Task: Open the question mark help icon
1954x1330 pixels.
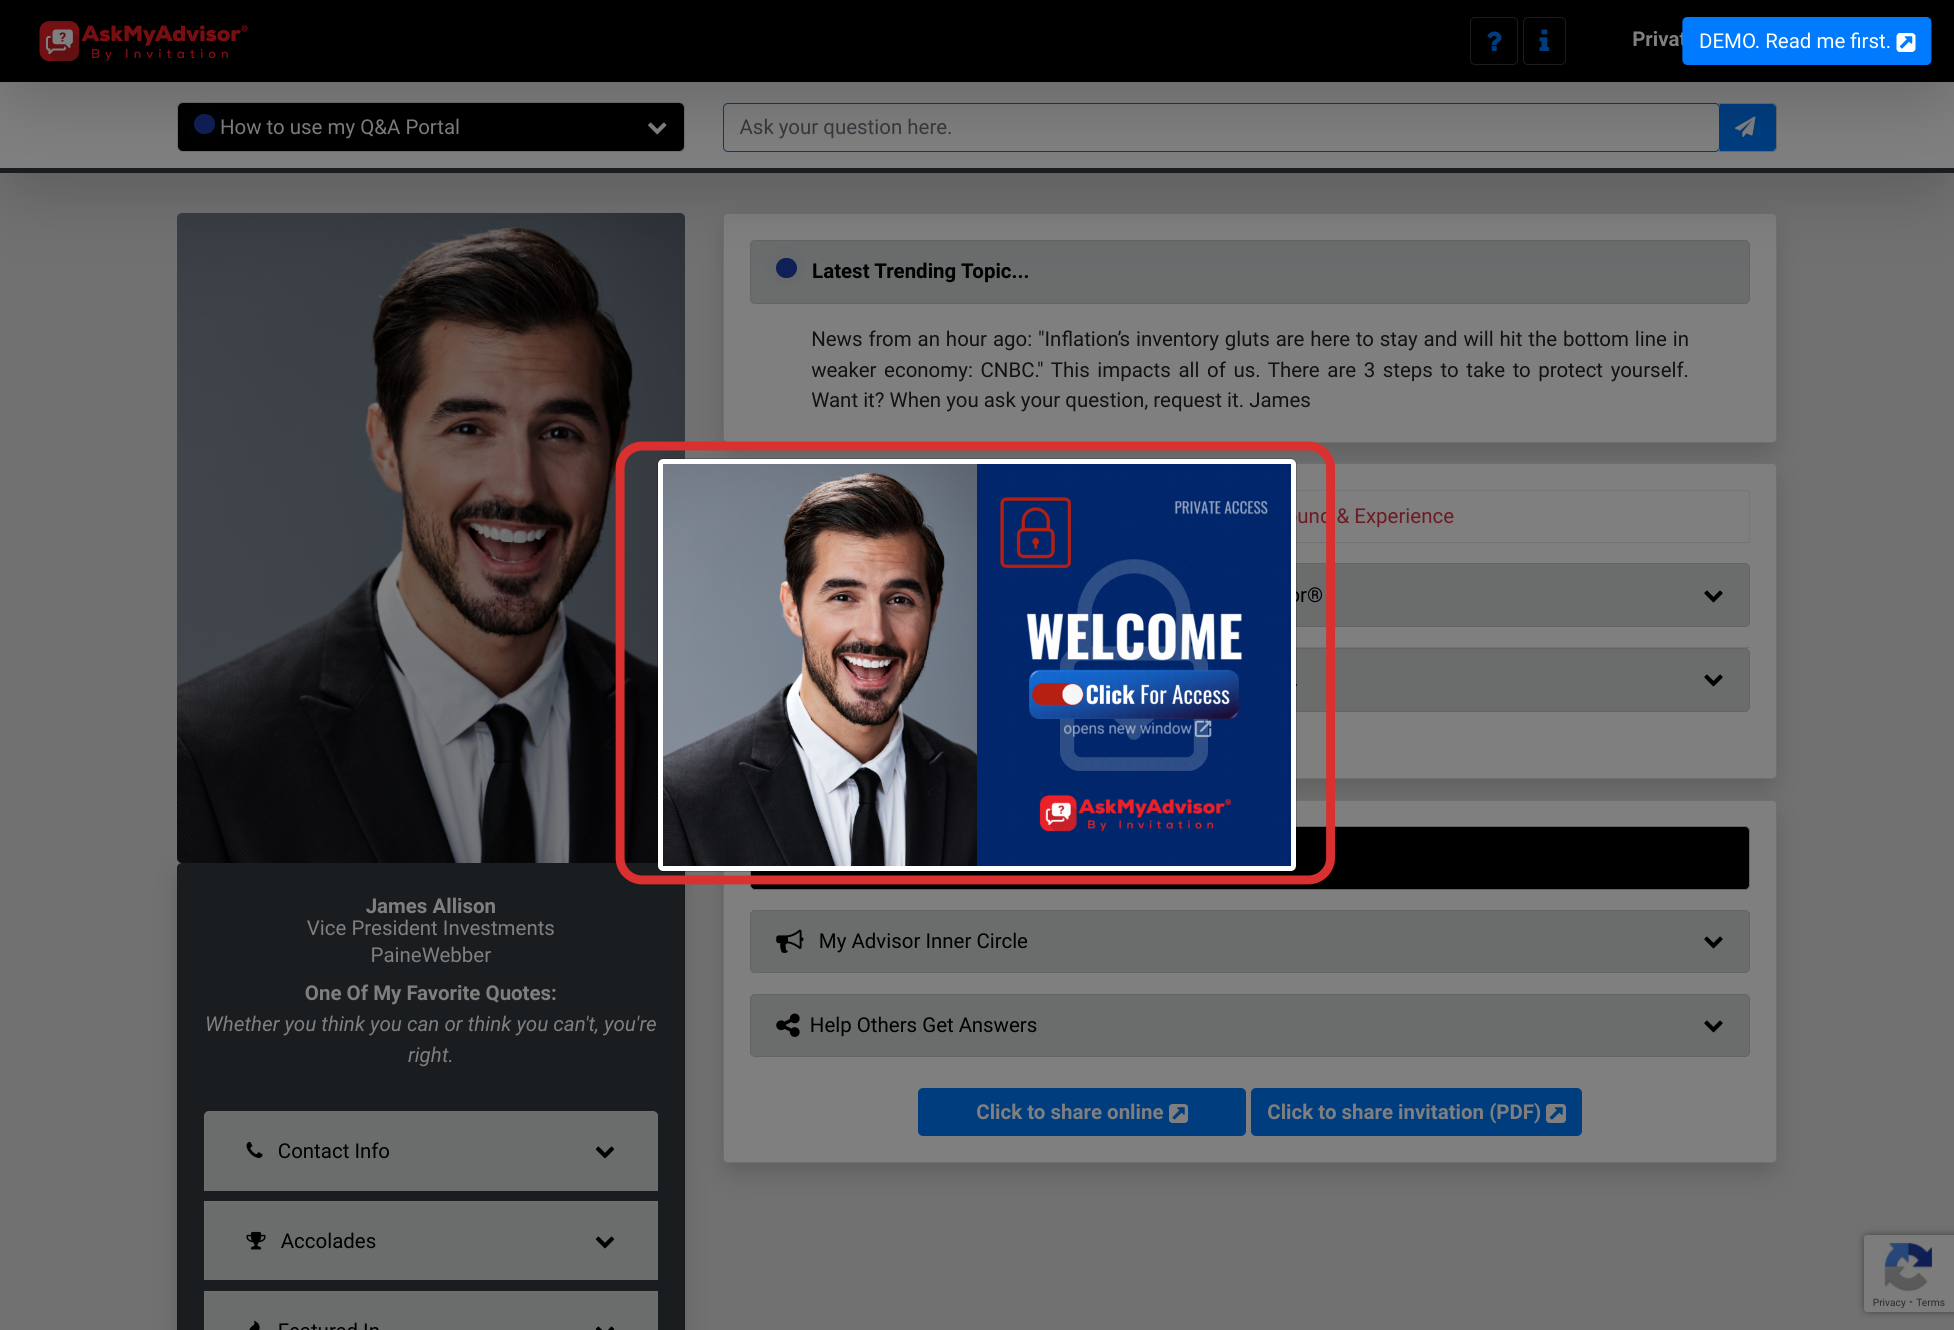Action: (x=1494, y=41)
